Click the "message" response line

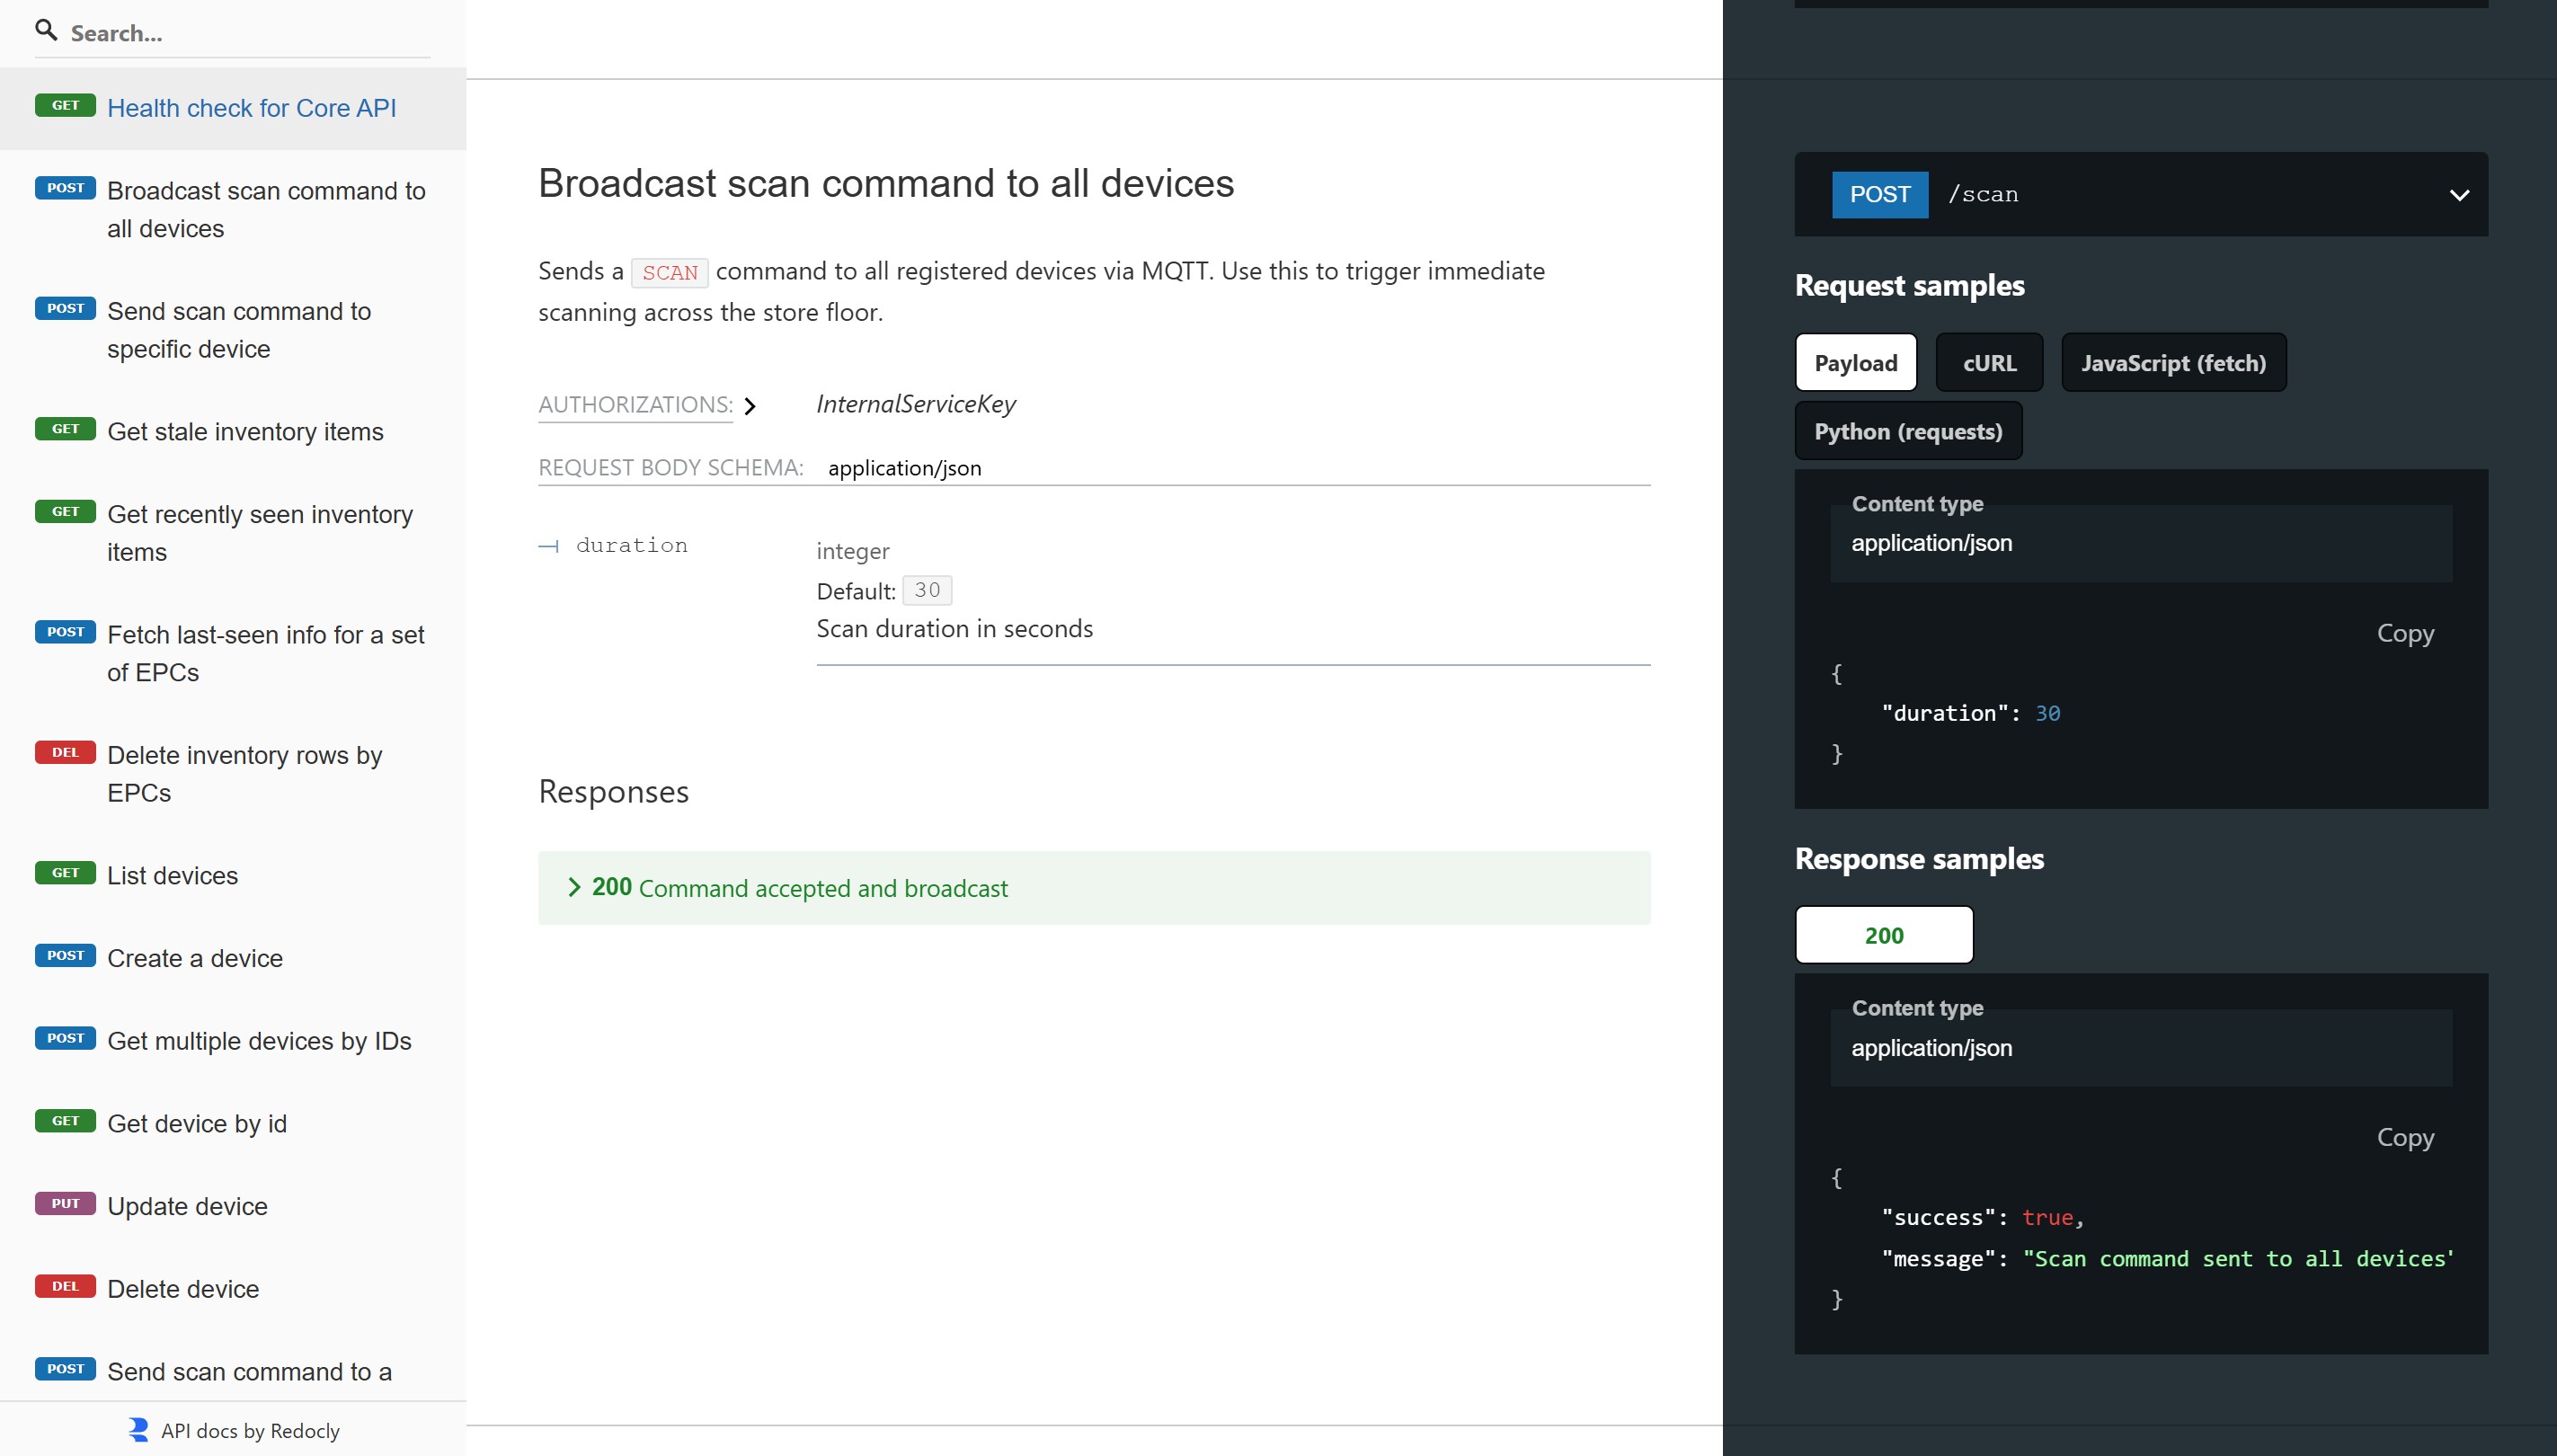pyautogui.click(x=2167, y=1259)
